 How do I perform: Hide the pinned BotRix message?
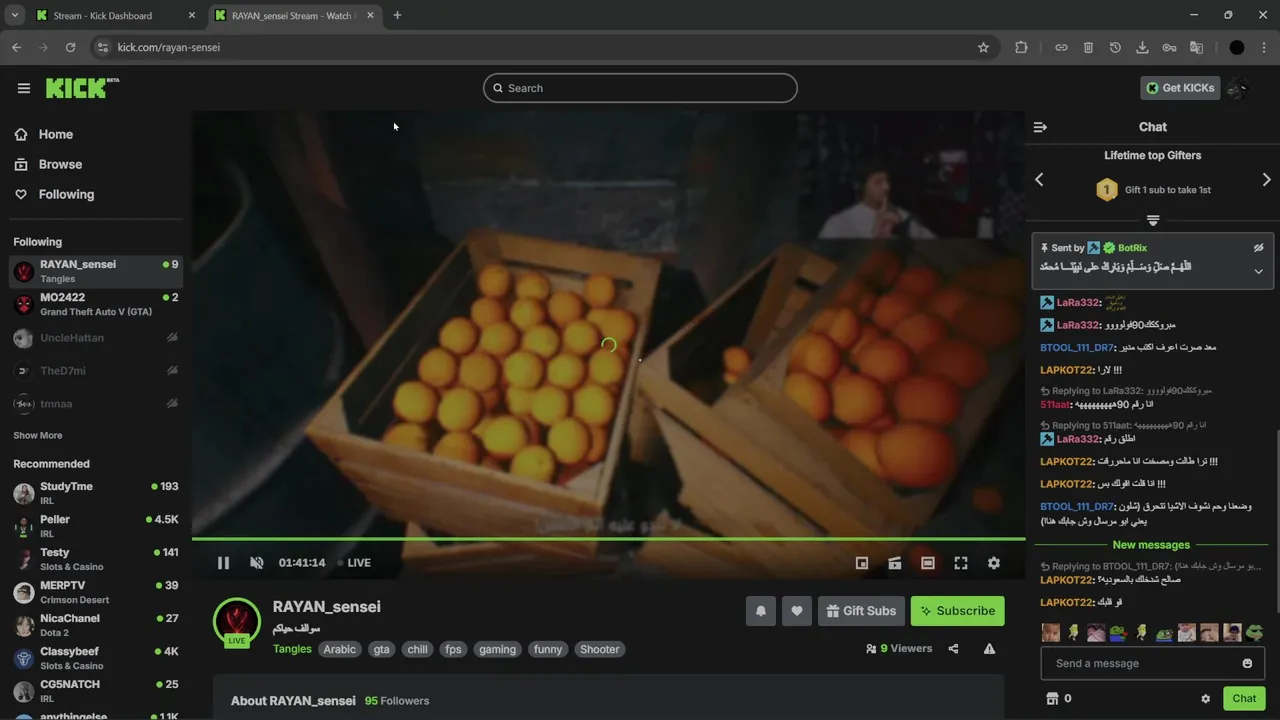[x=1259, y=247]
